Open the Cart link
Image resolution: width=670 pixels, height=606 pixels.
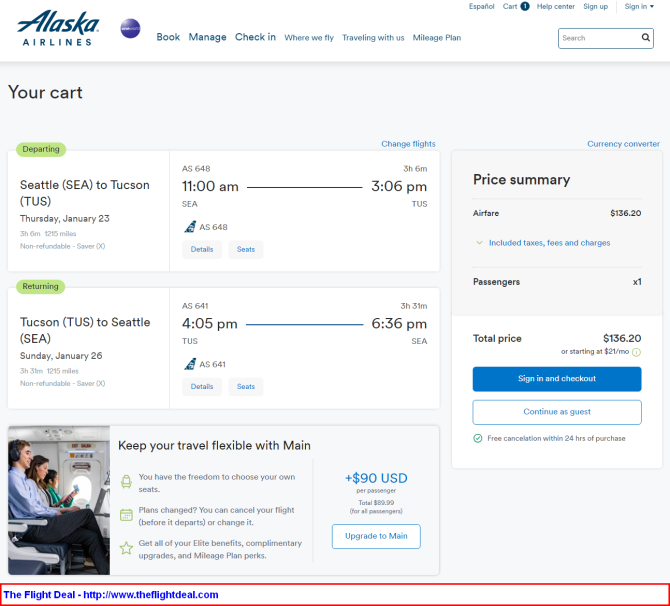point(510,6)
